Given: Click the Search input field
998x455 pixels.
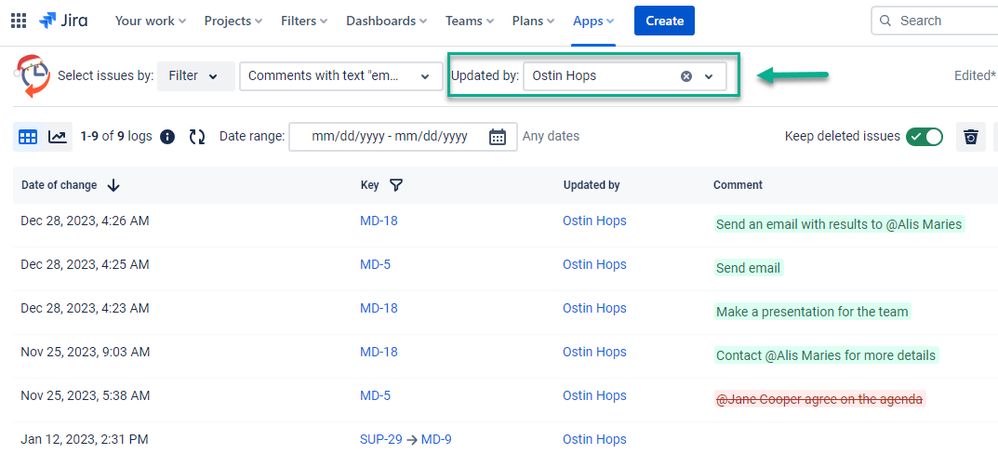Looking at the screenshot, I should [x=934, y=20].
